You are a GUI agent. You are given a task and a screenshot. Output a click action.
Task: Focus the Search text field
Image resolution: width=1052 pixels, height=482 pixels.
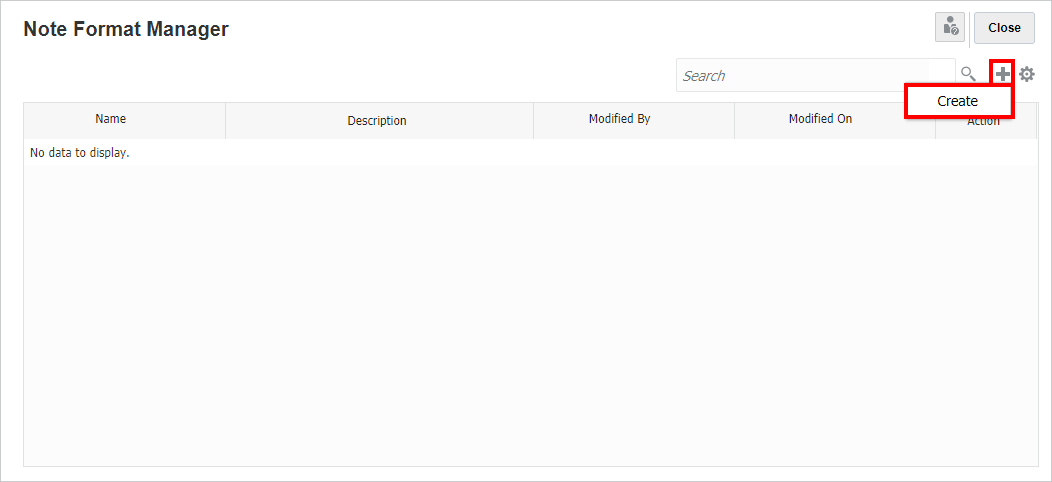click(x=815, y=76)
